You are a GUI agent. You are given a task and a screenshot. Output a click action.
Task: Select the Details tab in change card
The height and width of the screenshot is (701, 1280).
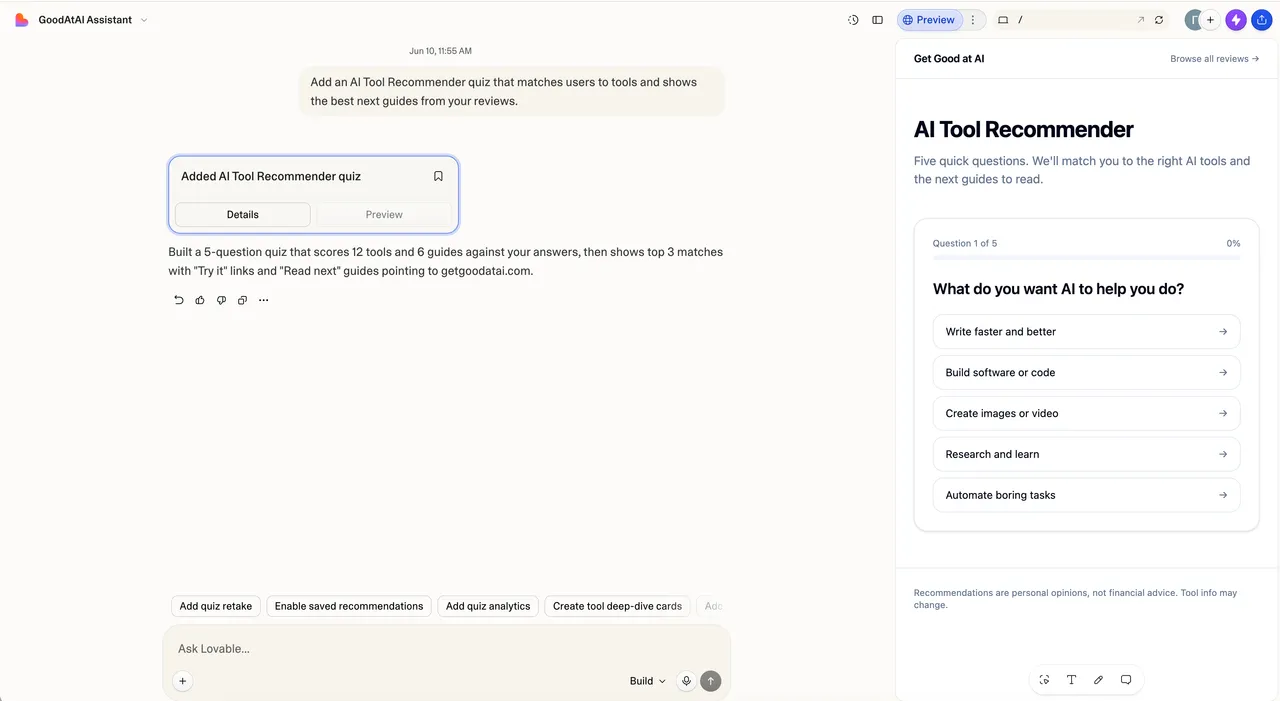click(243, 214)
